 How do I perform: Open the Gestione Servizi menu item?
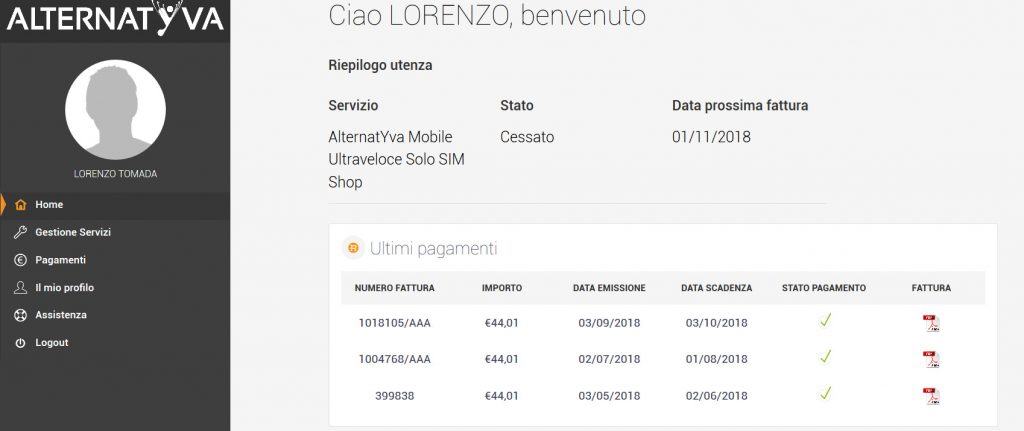(73, 232)
